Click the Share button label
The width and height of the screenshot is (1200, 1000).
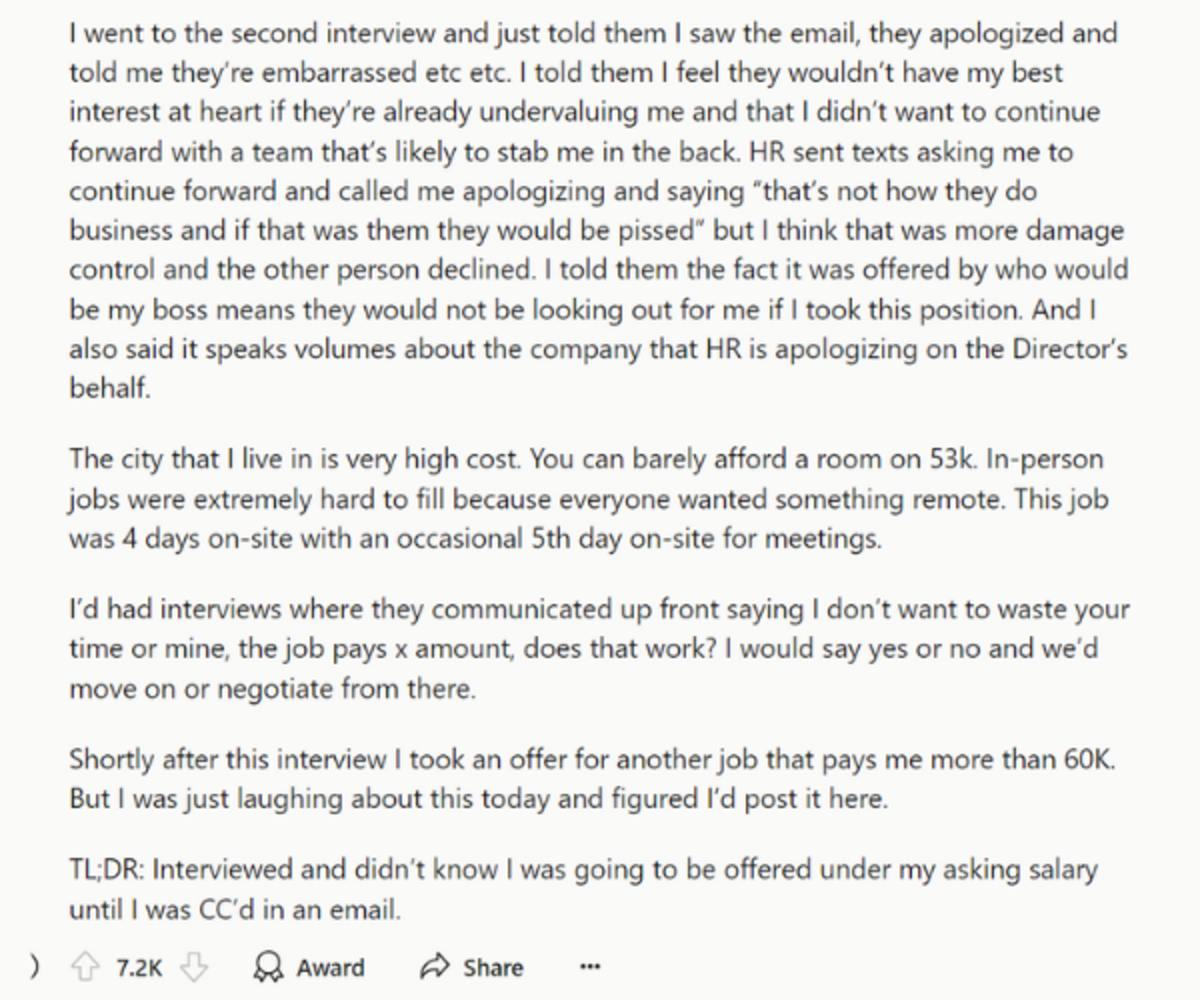pyautogui.click(x=492, y=967)
